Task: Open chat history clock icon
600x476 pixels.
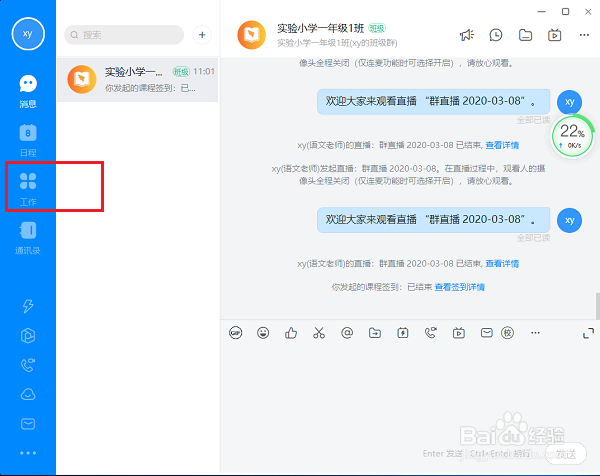Action: [496, 35]
